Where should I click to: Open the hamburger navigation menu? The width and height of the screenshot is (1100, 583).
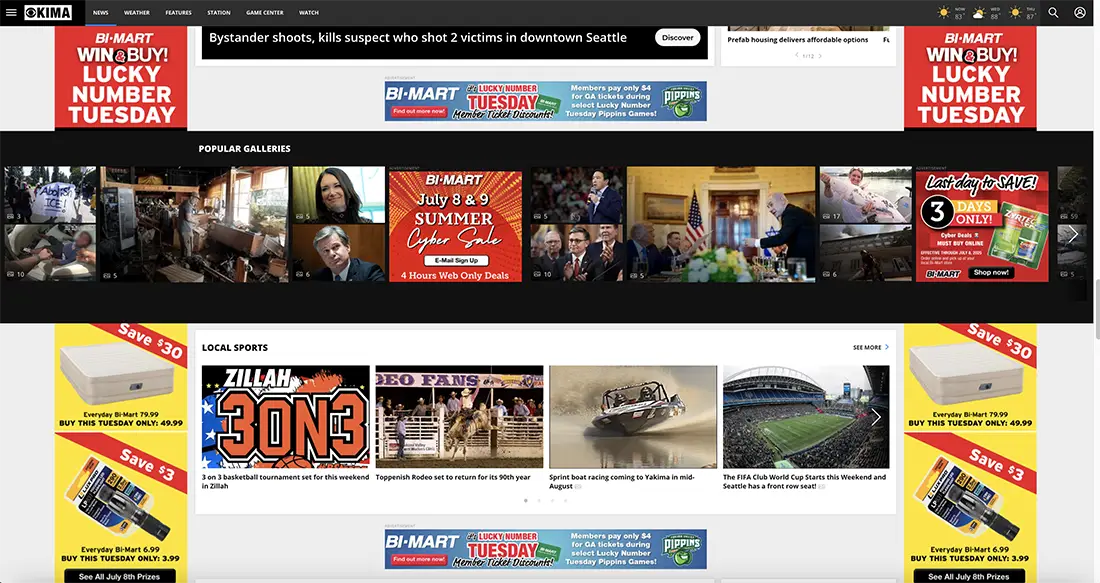click(11, 13)
